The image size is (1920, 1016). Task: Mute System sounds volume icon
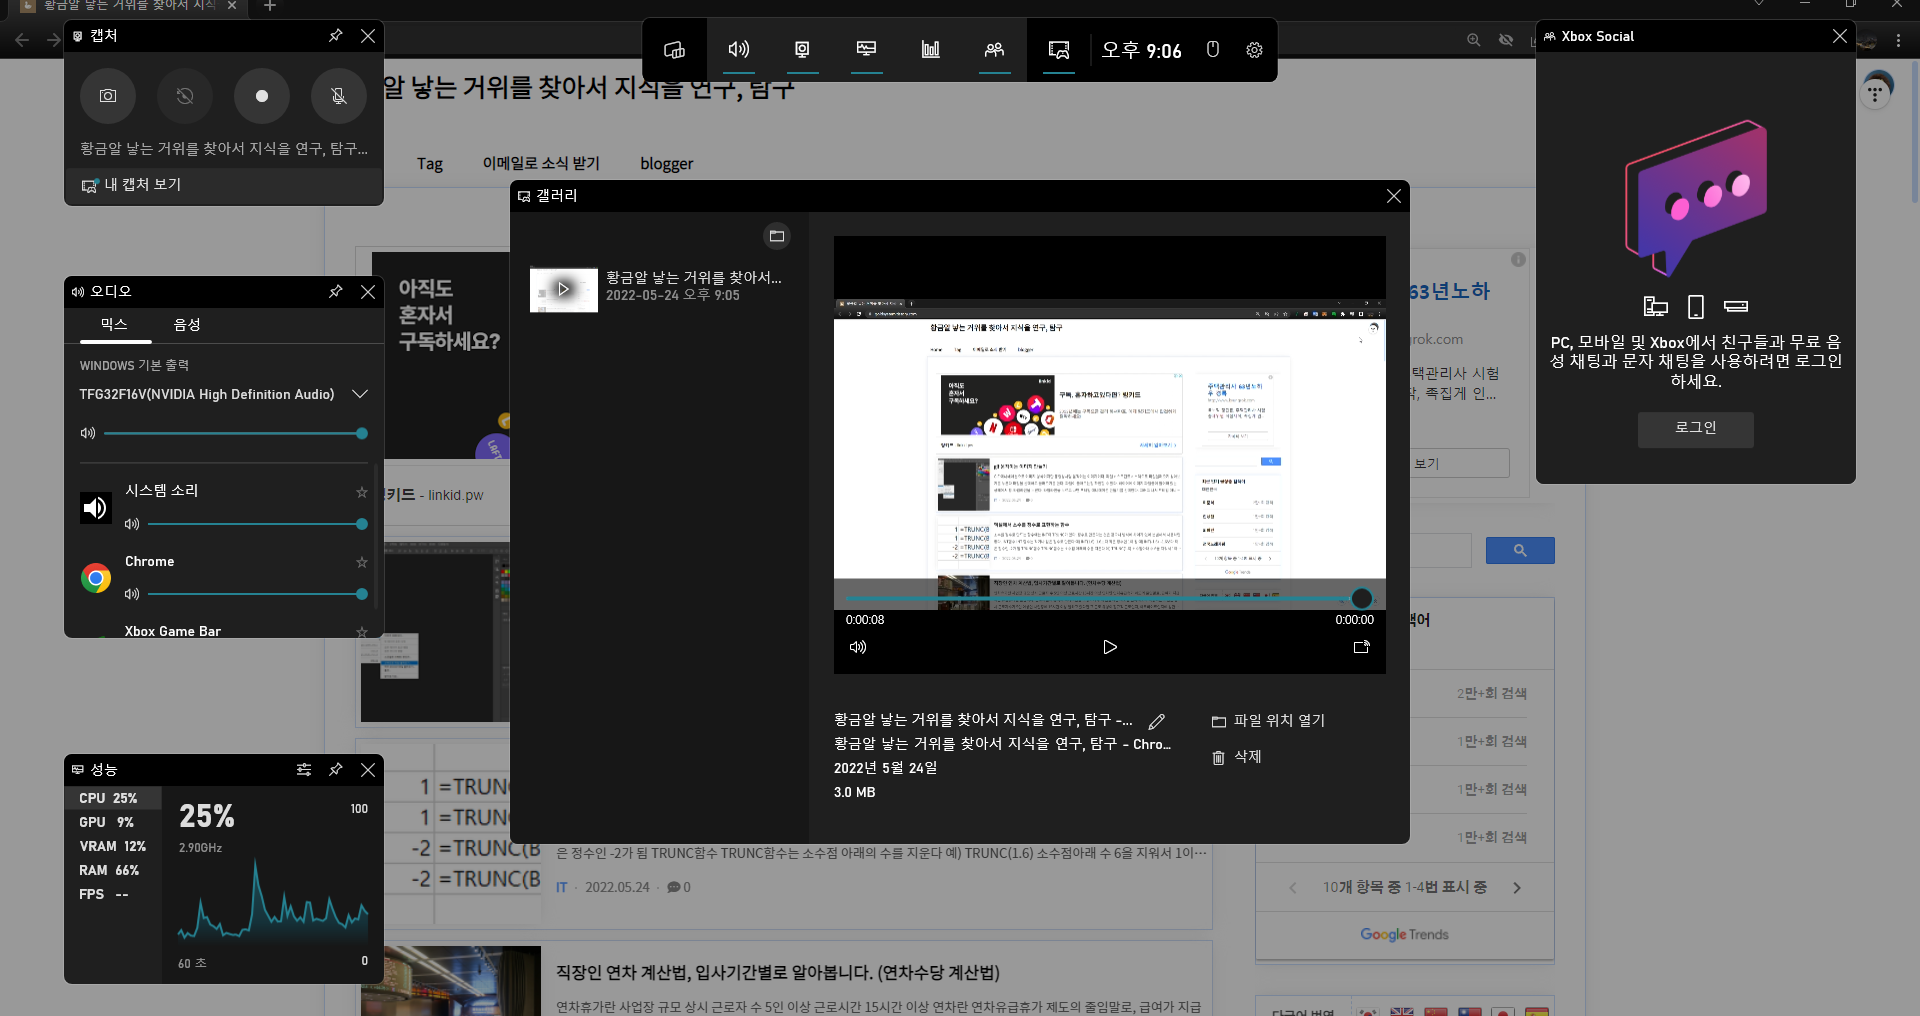[131, 524]
